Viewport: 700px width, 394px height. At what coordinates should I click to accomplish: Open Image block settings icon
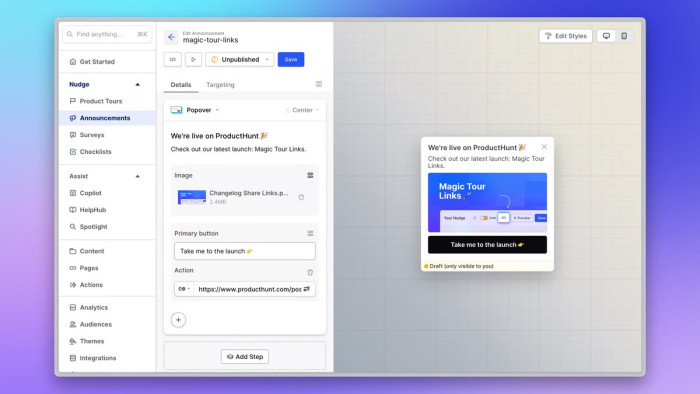click(x=310, y=175)
